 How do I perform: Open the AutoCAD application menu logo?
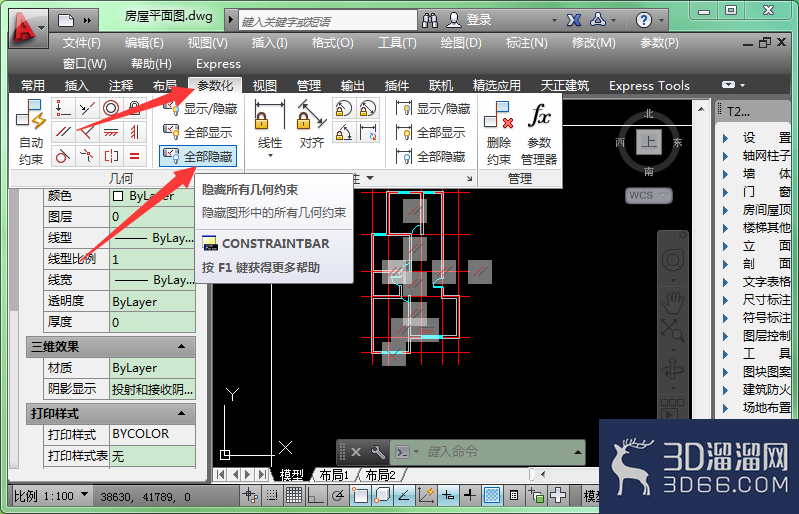pos(28,28)
